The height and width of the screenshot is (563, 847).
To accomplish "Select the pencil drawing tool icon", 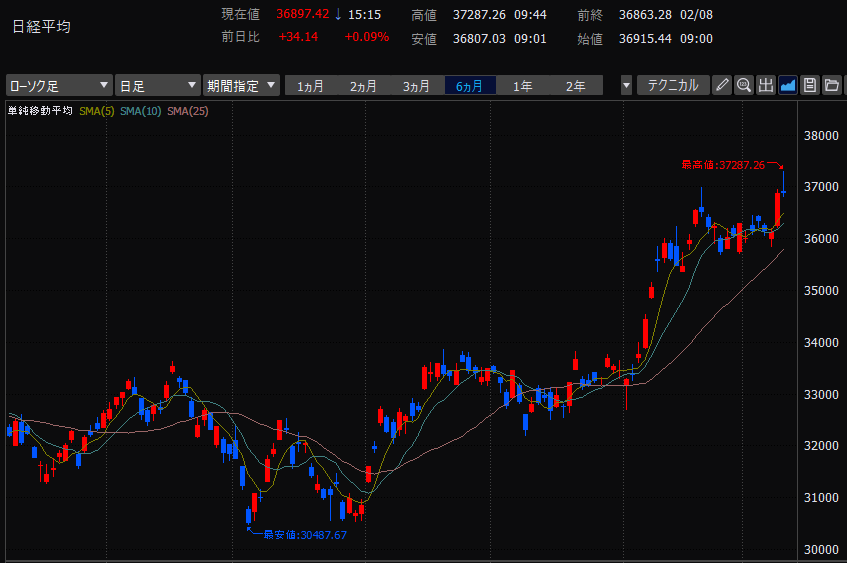I will pyautogui.click(x=722, y=85).
